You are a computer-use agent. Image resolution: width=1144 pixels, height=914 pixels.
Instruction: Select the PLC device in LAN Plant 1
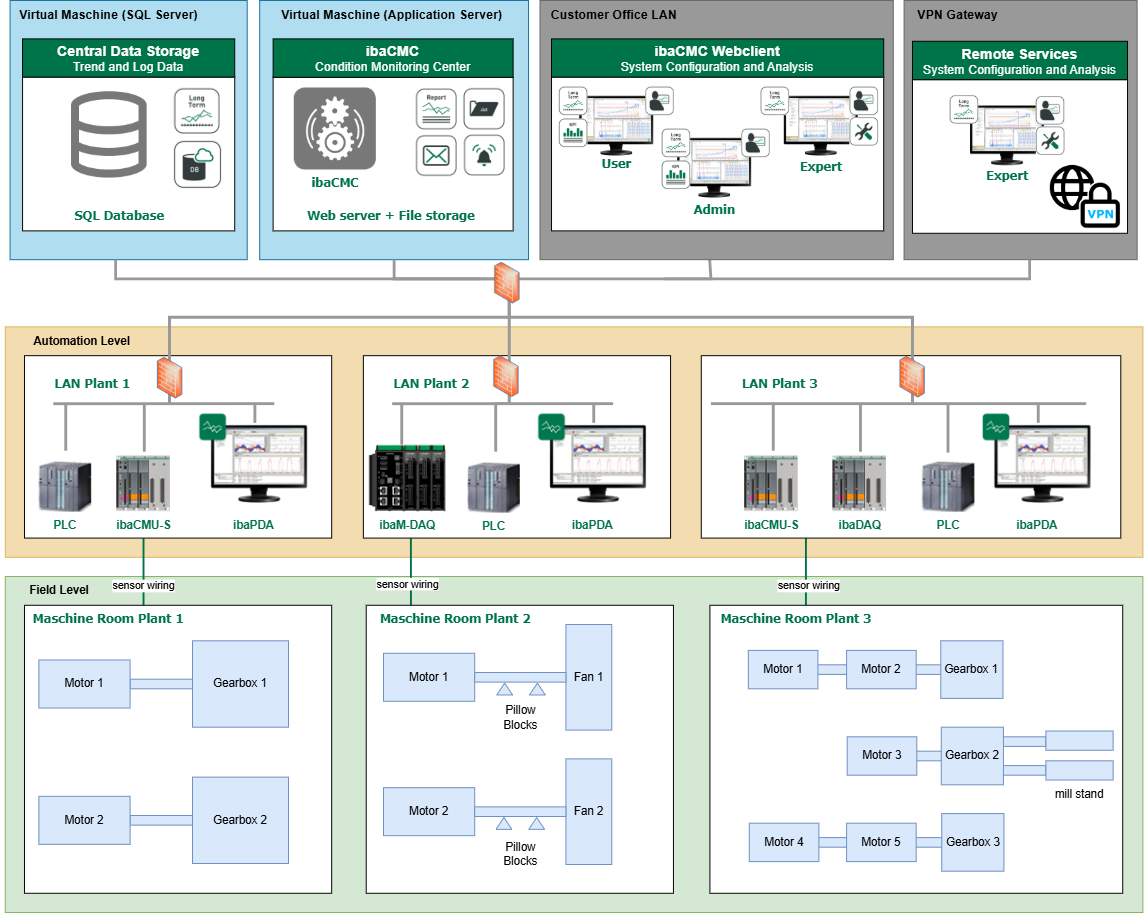click(x=65, y=487)
